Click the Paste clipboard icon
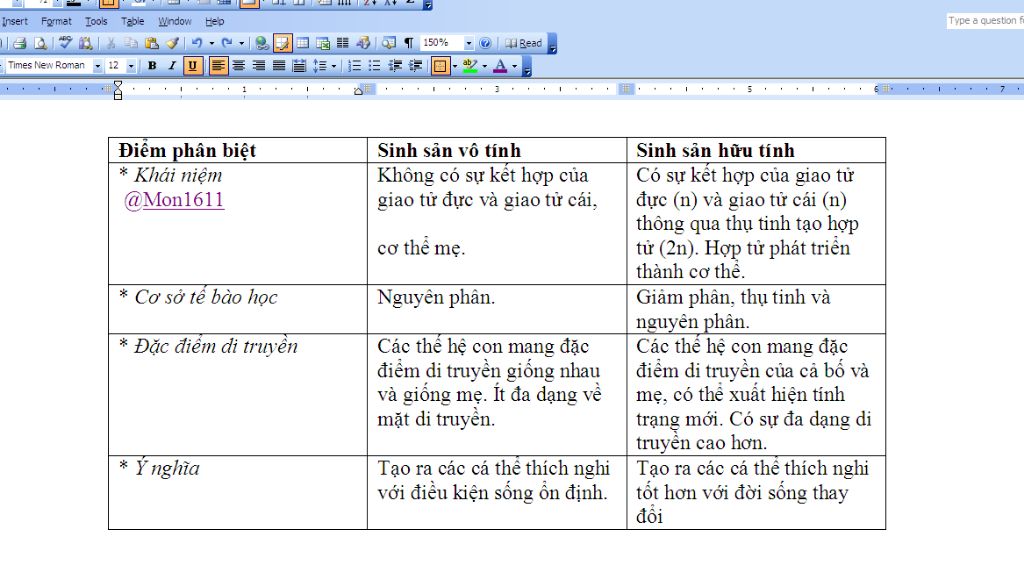This screenshot has width=1024, height=572. coord(152,43)
